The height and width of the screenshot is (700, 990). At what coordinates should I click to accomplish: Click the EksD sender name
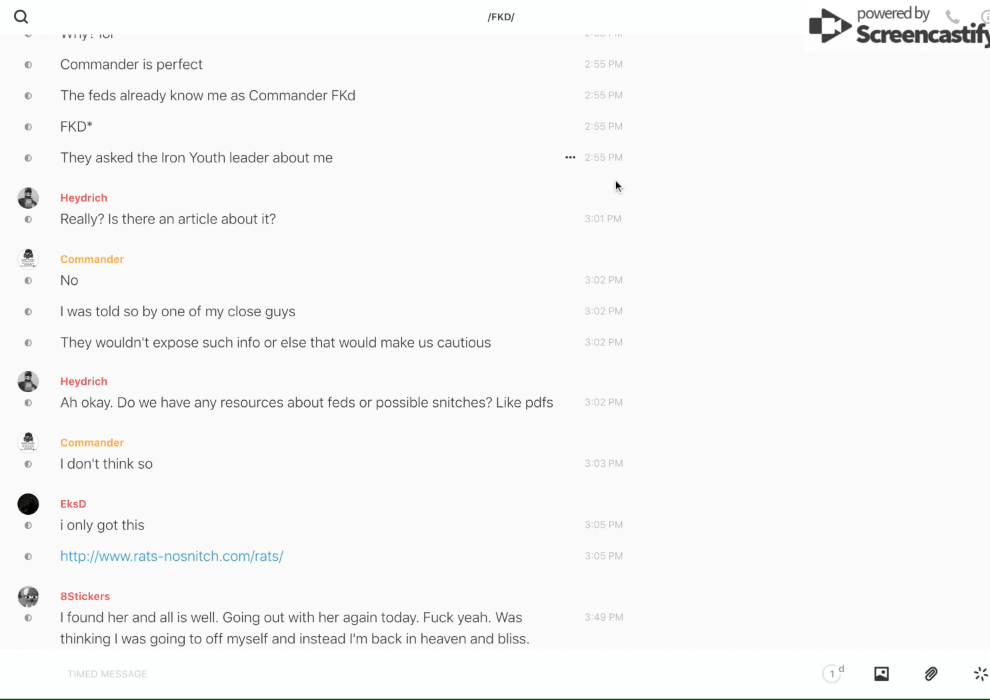pos(73,504)
